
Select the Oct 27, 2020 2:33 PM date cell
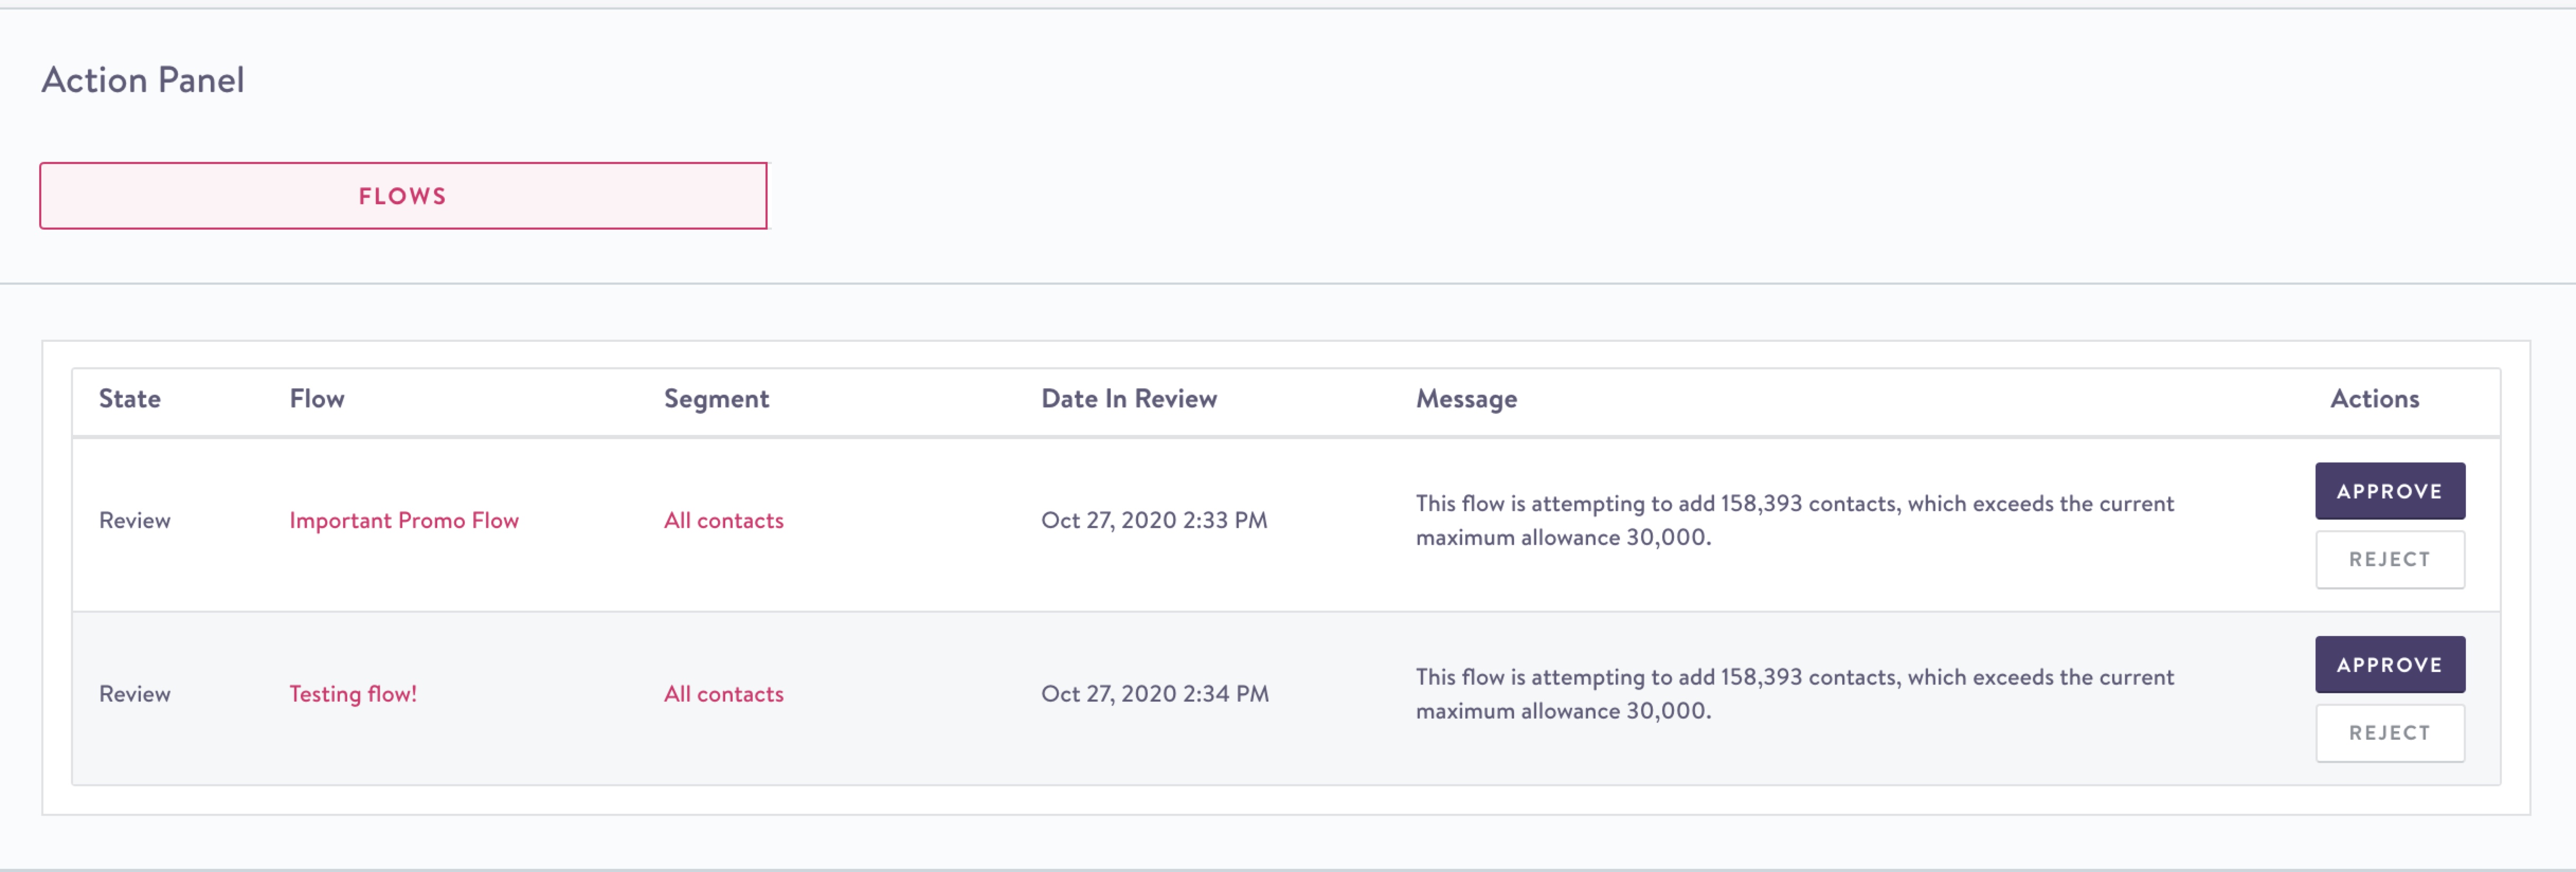click(1154, 520)
